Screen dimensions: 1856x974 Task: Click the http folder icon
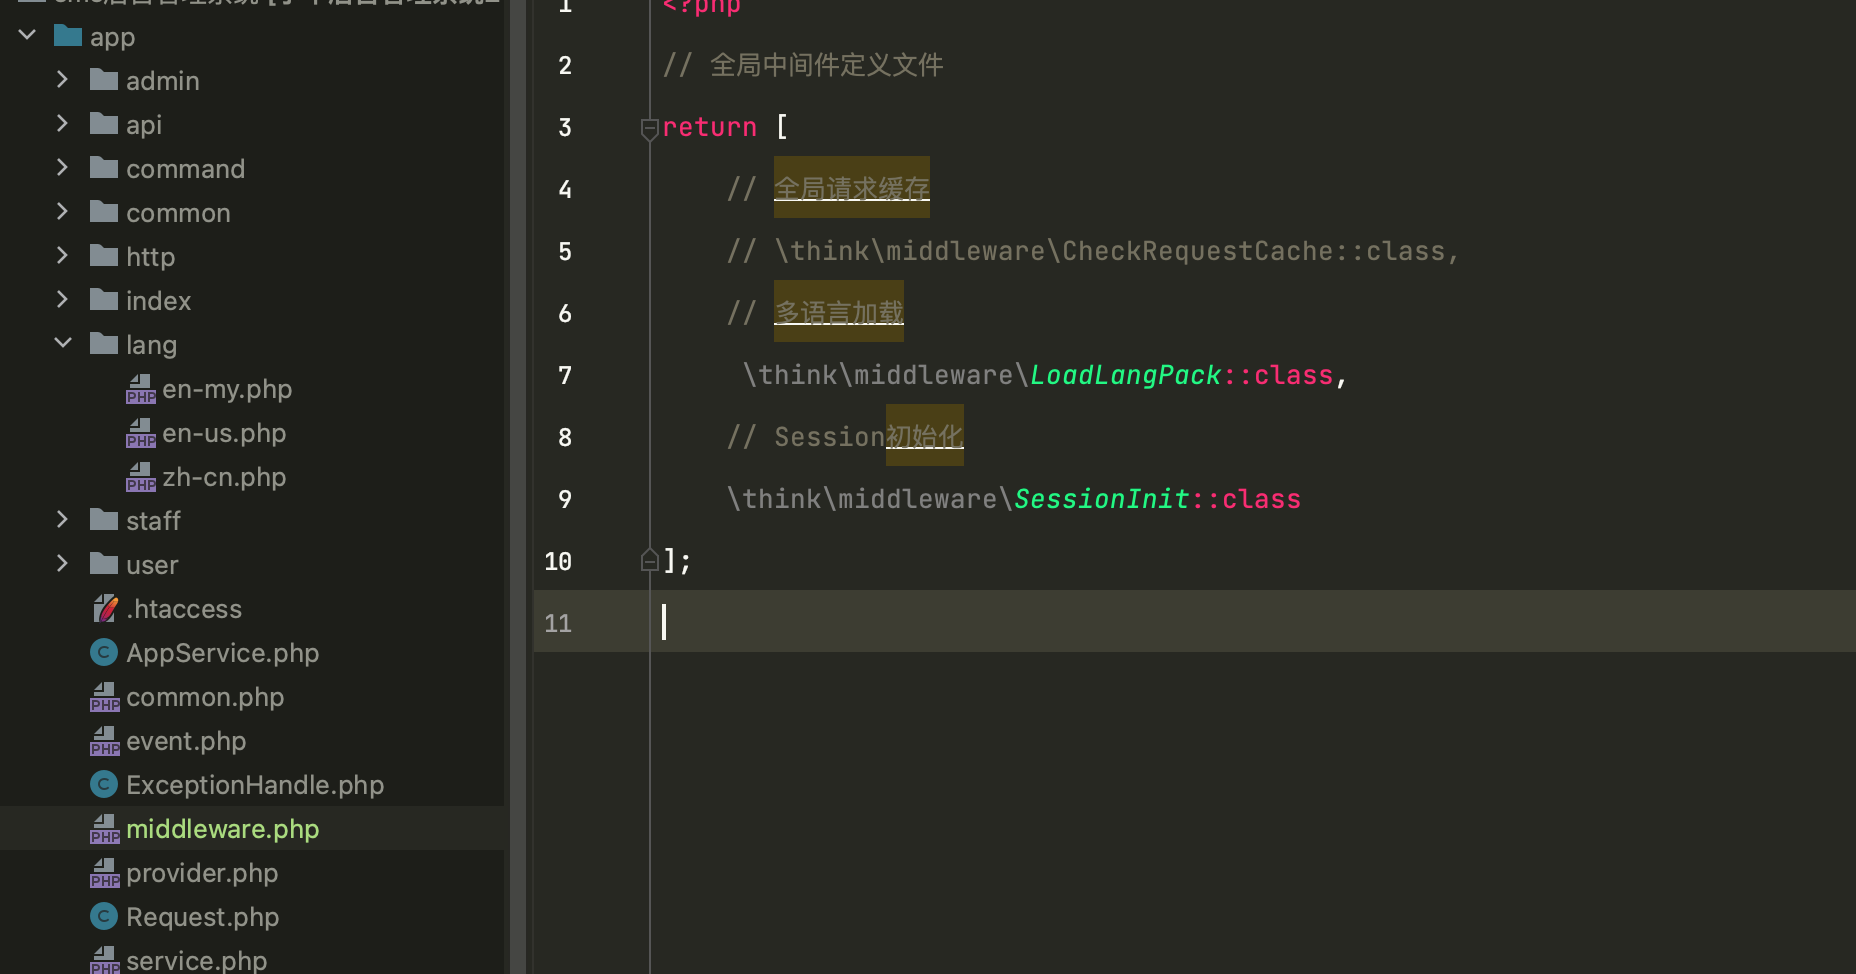click(104, 256)
